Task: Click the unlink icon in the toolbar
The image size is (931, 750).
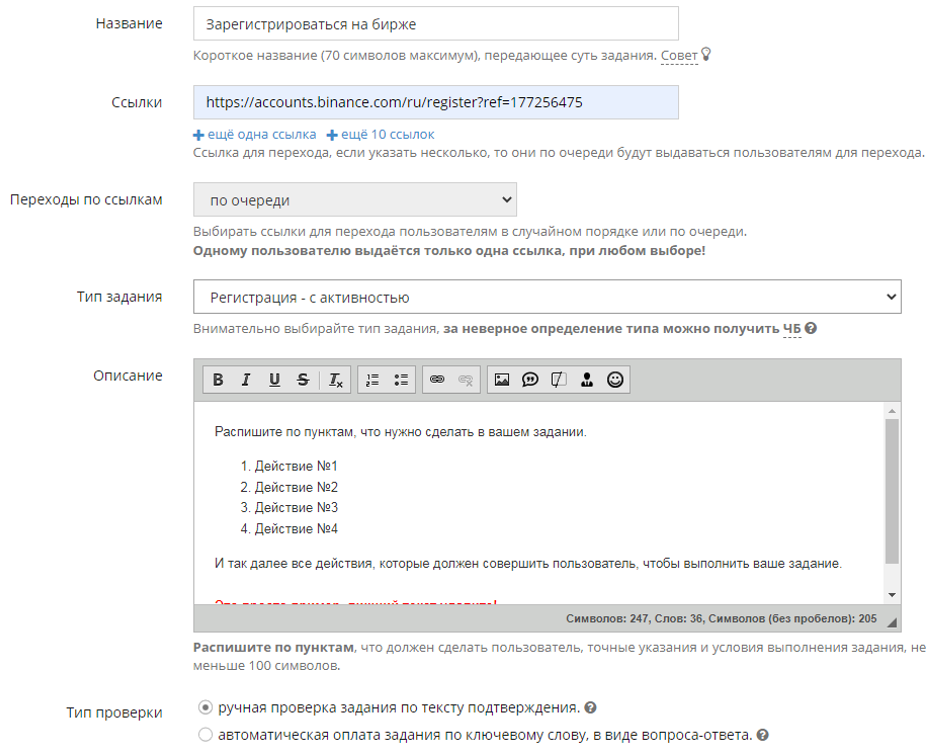Action: point(466,379)
